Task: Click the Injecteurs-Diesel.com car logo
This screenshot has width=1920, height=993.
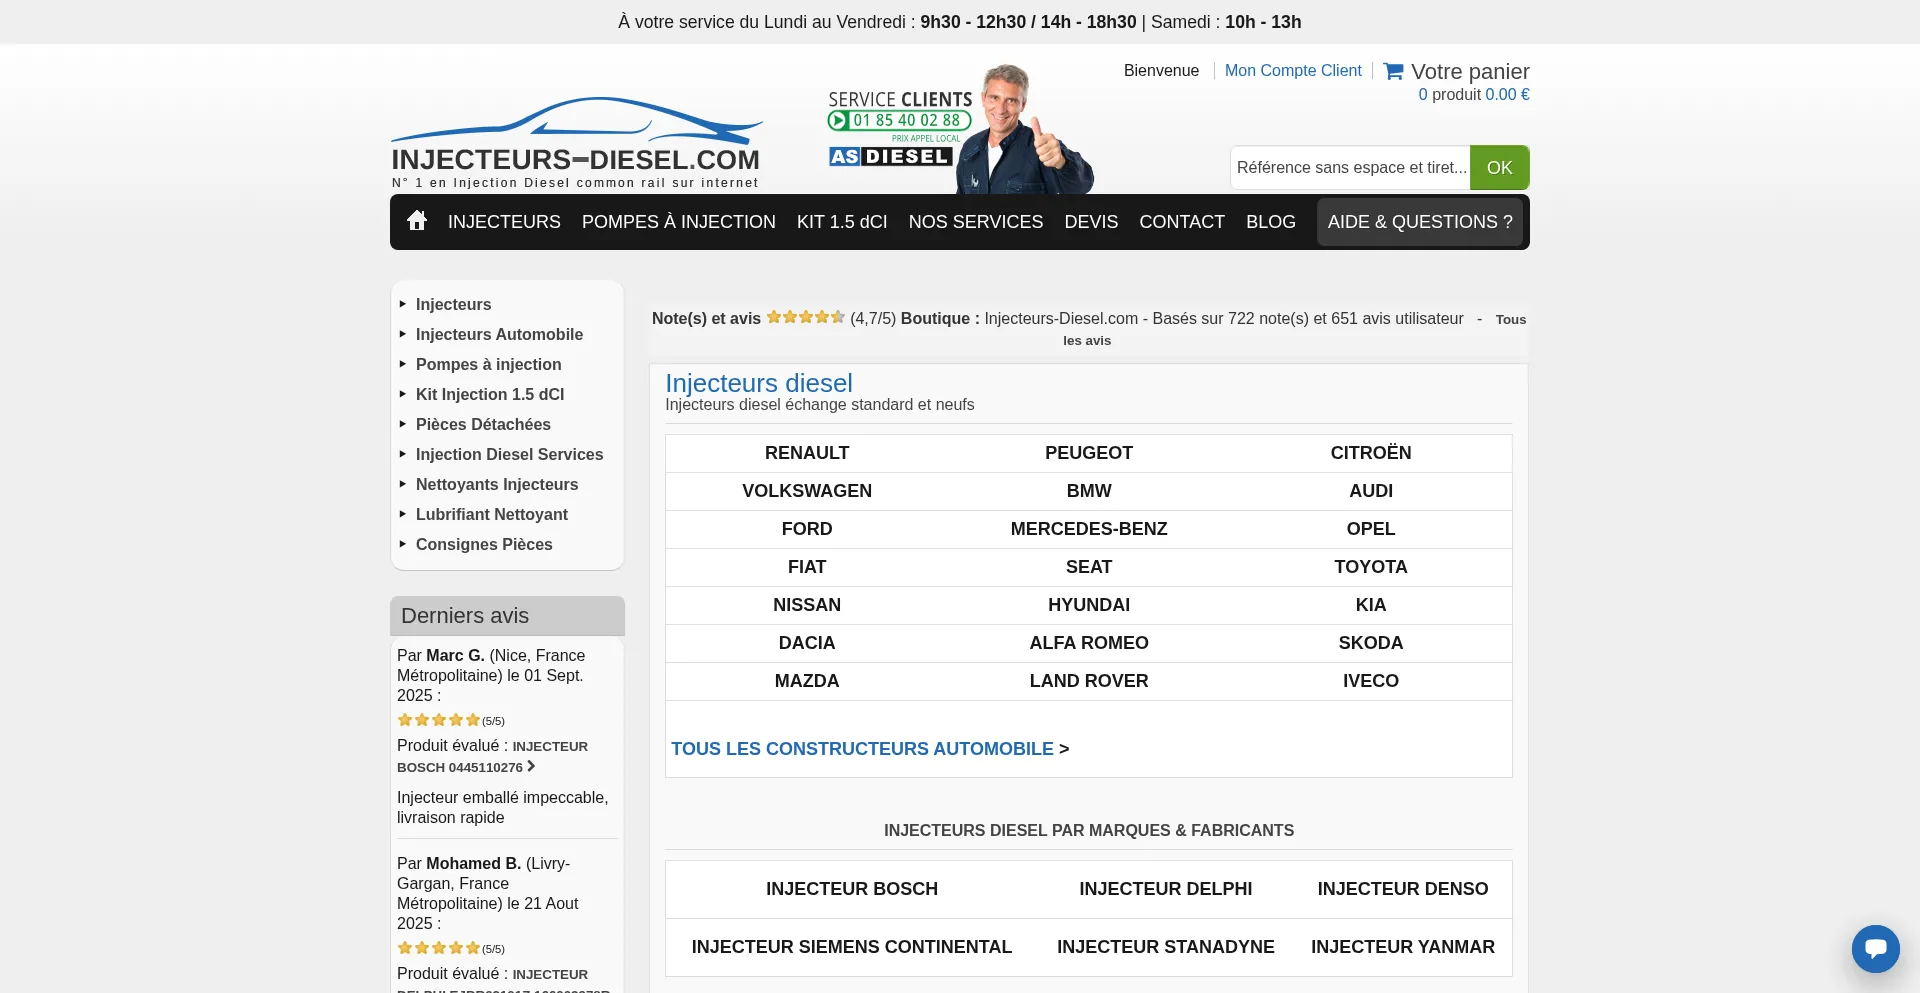Action: pos(576,142)
